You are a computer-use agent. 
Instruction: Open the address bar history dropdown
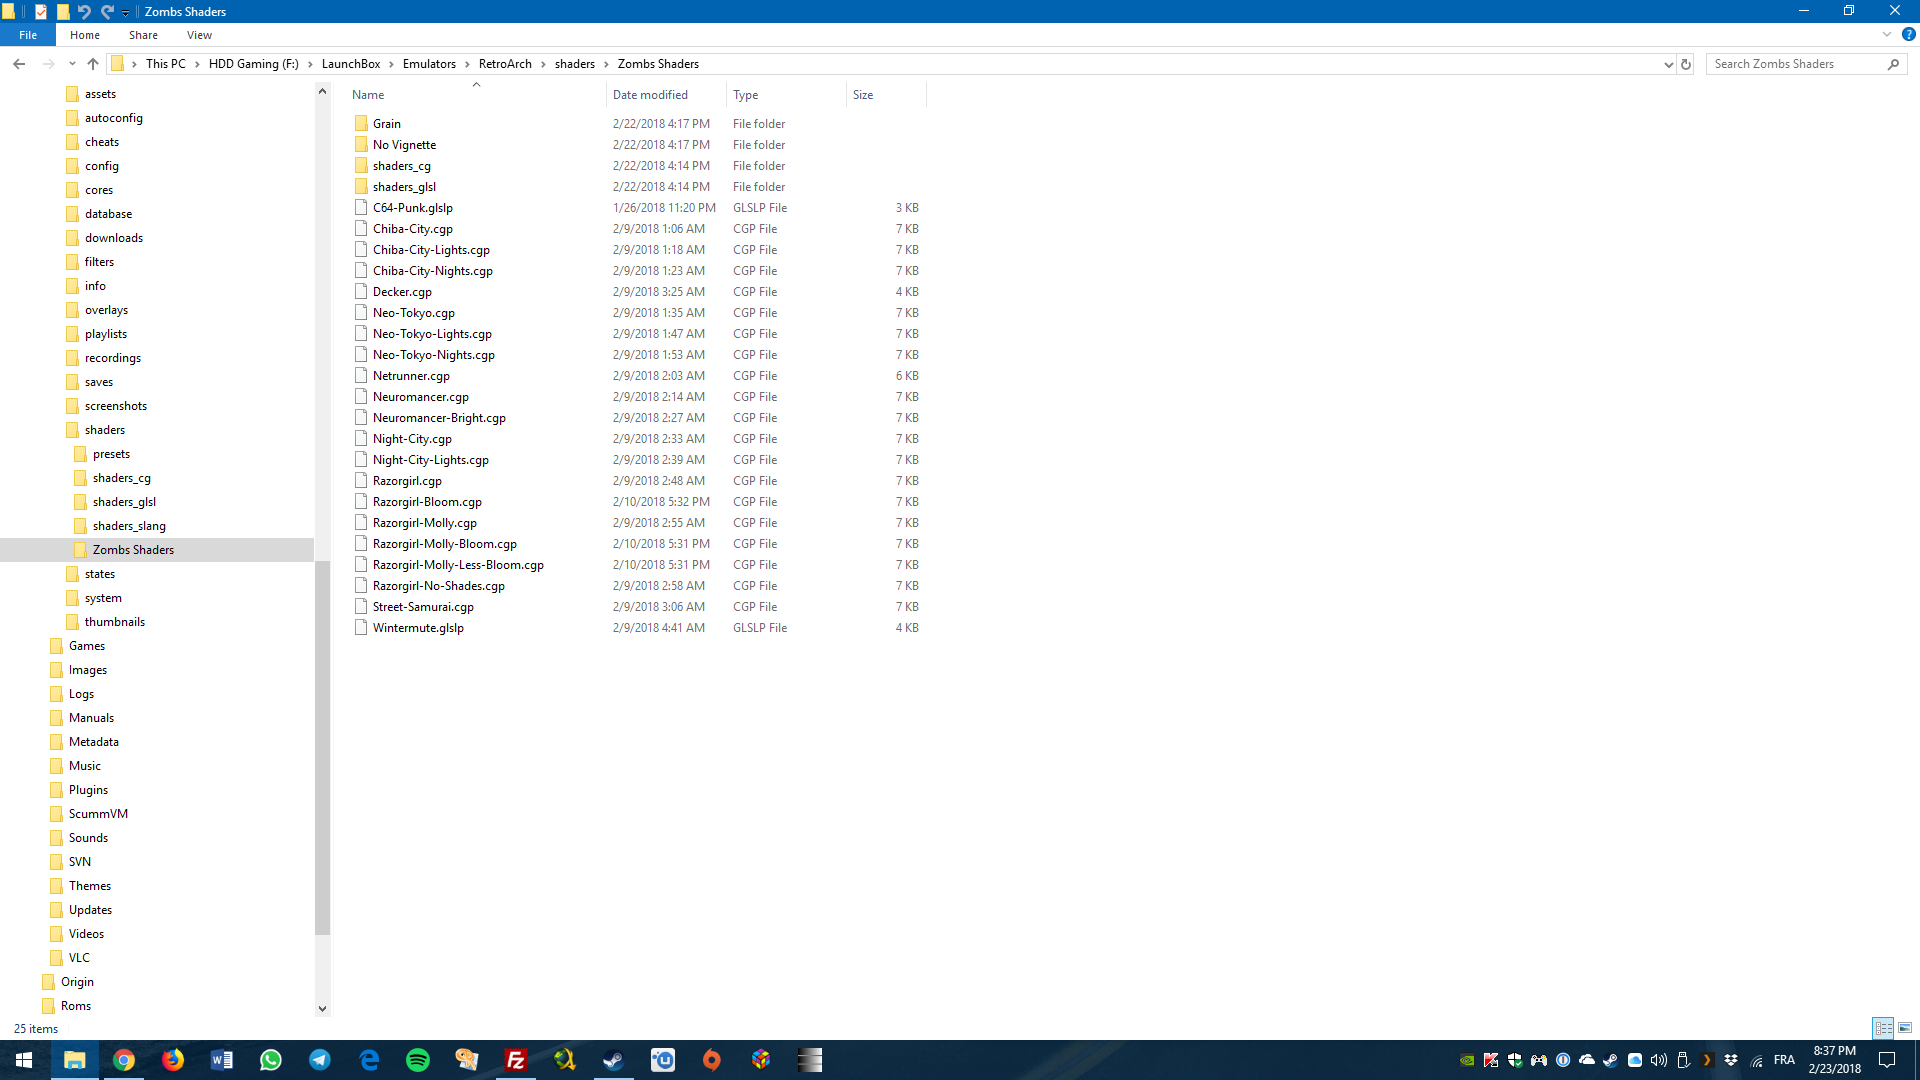(x=1668, y=64)
